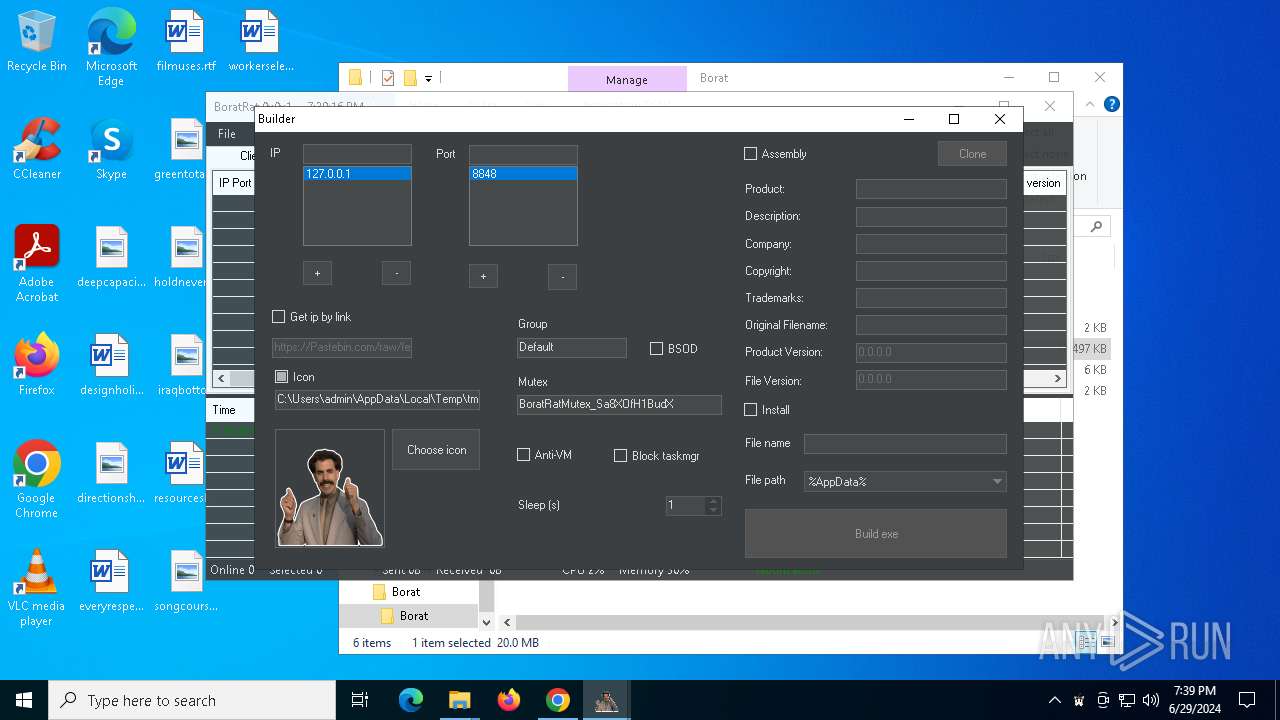Image resolution: width=1280 pixels, height=720 pixels.
Task: Open Task View in the taskbar
Action: [360, 700]
